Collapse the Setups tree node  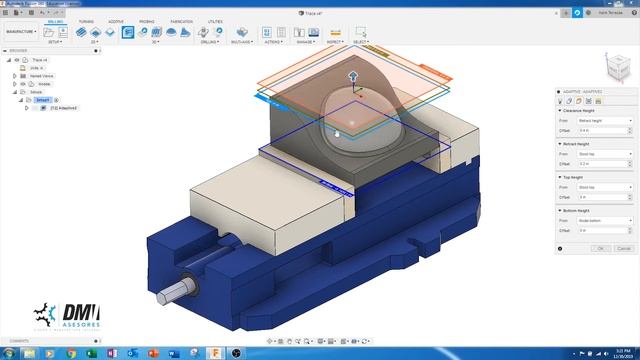point(15,92)
